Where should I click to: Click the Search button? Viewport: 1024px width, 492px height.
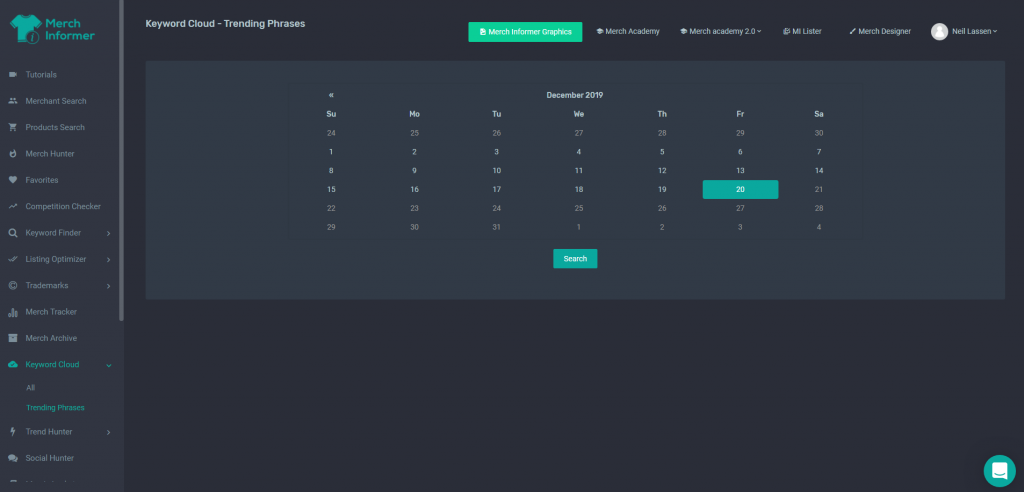click(575, 259)
